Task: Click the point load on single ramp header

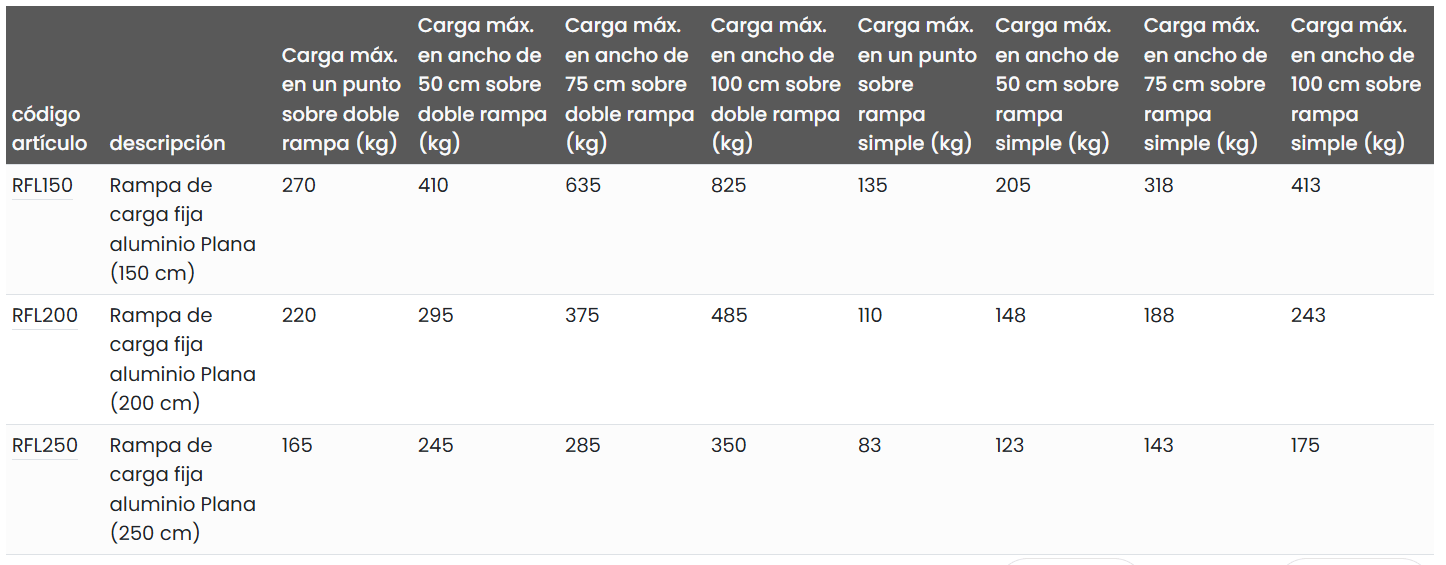Action: pyautogui.click(x=916, y=85)
